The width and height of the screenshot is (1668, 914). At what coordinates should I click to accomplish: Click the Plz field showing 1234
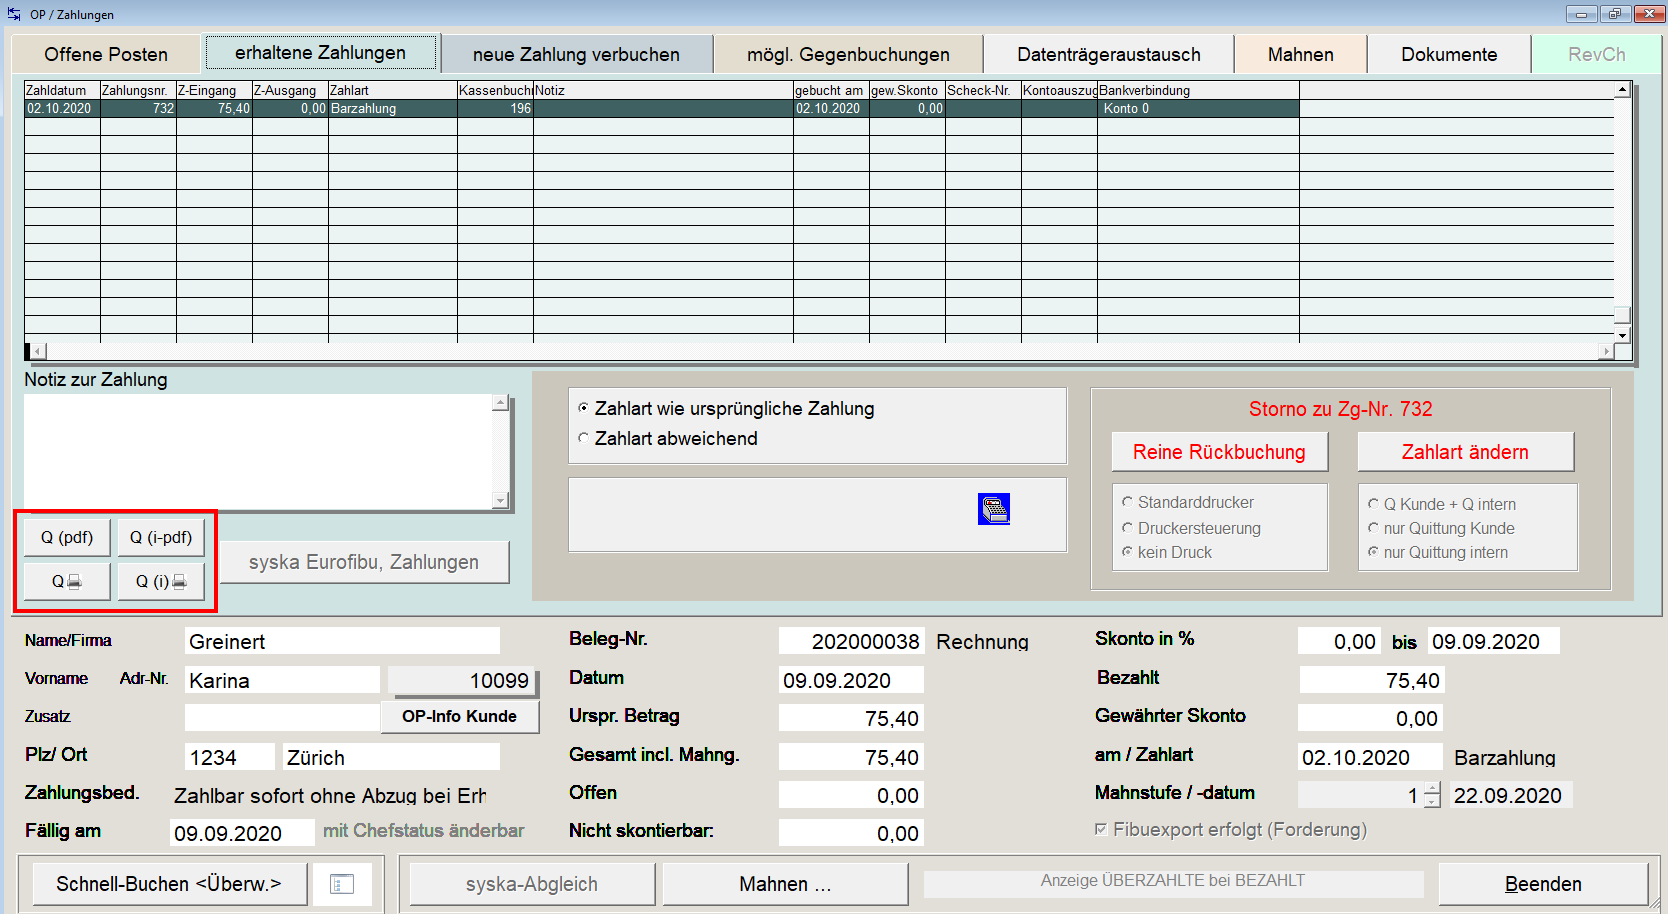(230, 757)
